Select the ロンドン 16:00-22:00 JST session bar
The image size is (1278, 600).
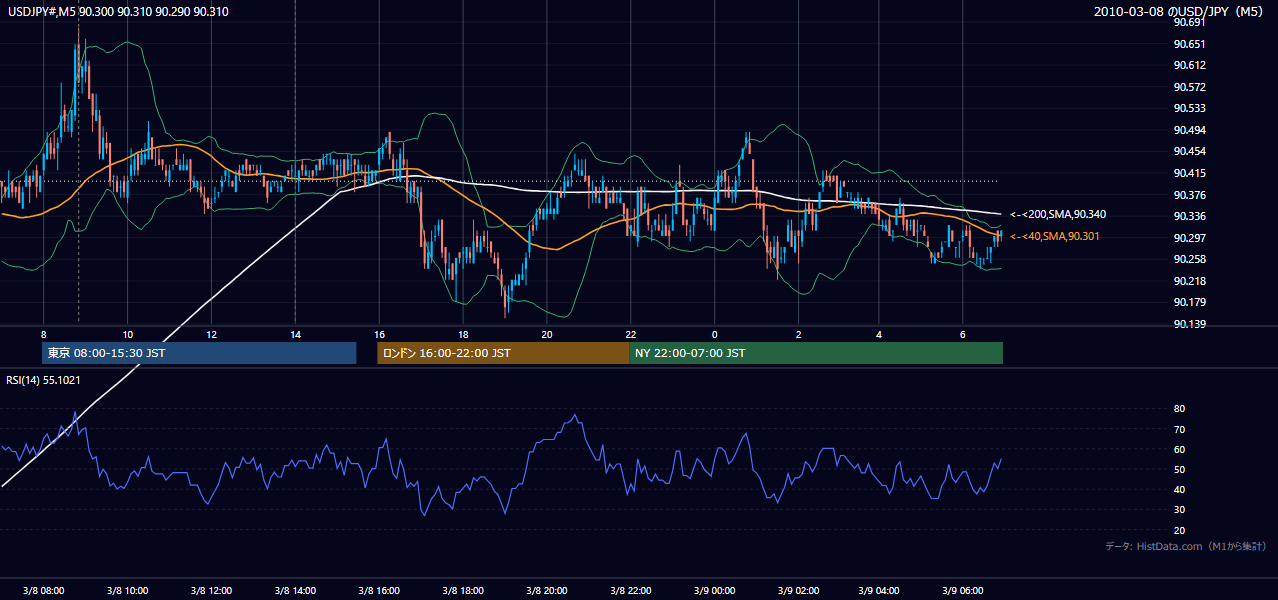point(503,353)
